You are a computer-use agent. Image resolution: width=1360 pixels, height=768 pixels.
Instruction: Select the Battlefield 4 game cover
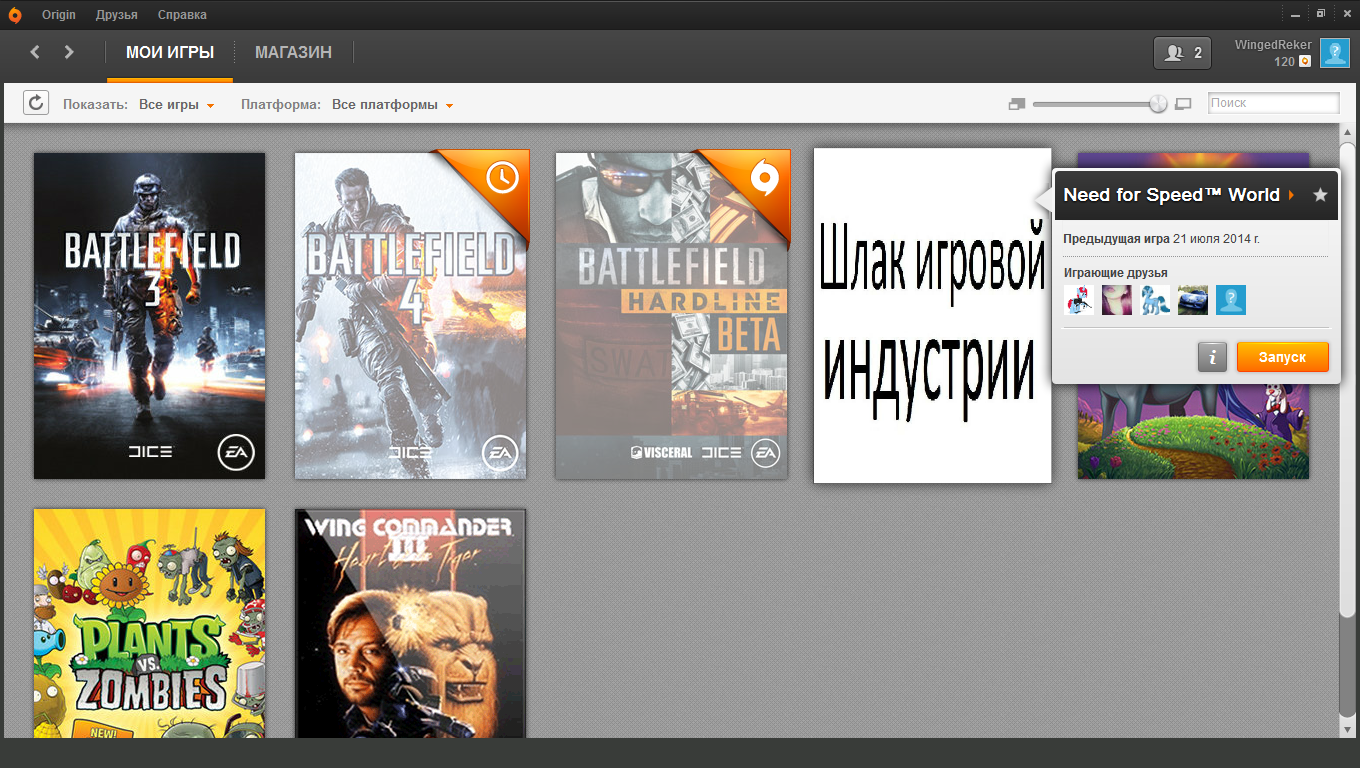click(x=411, y=316)
